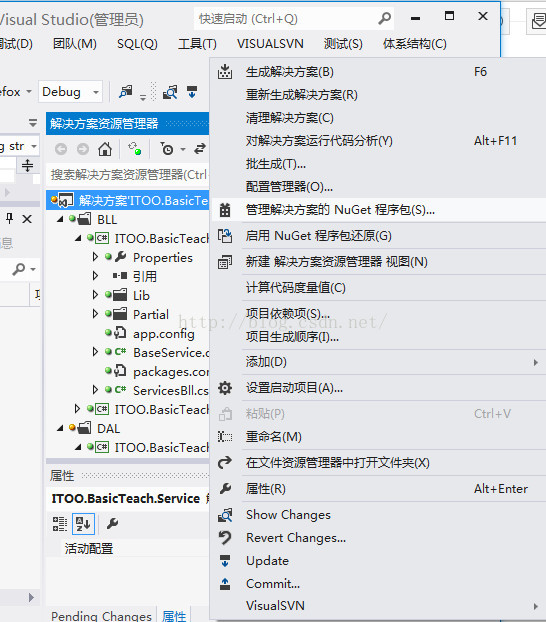Click the Home icon in Solution Explorer toolbar

105,149
